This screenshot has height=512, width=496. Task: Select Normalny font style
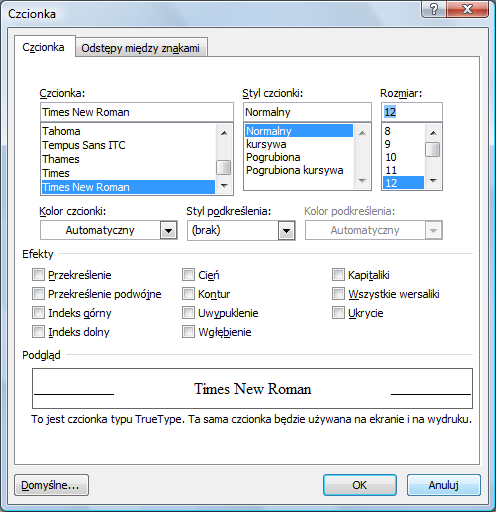[299, 131]
